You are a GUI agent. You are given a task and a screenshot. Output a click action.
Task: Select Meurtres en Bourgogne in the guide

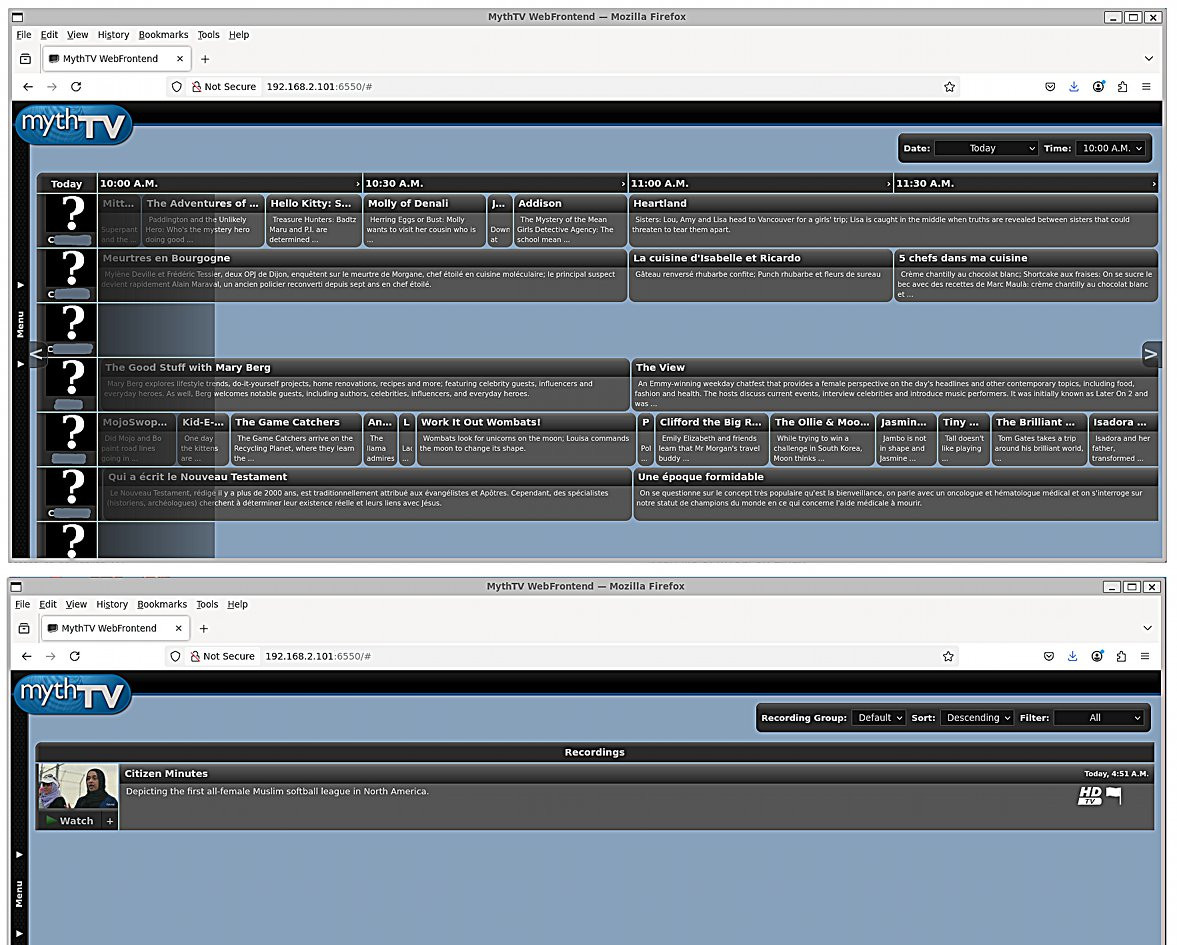[363, 275]
